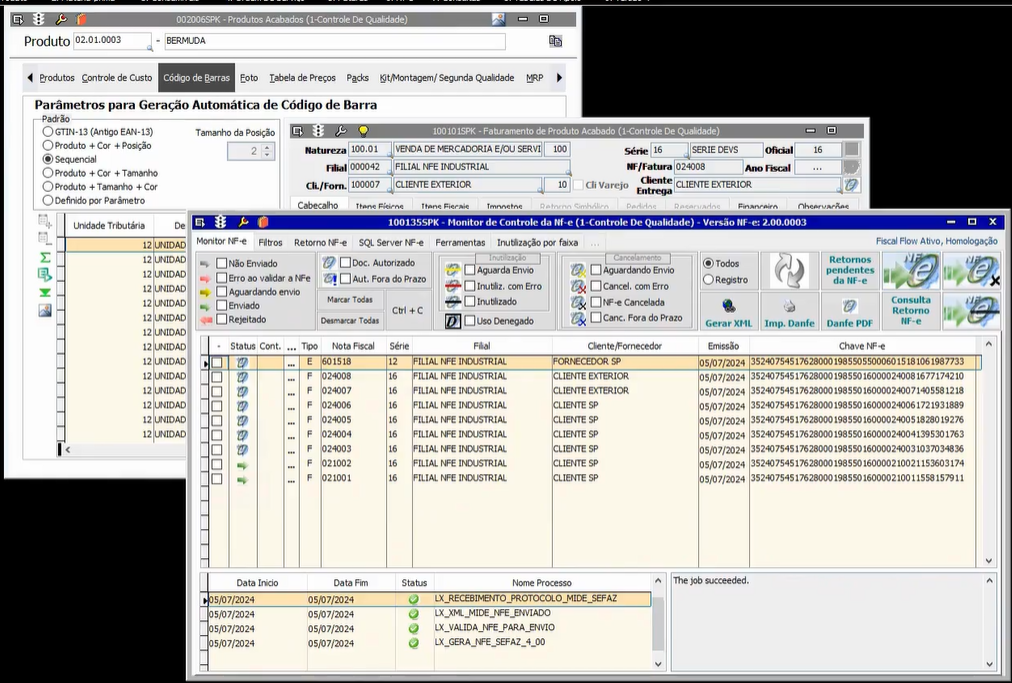1012x683 pixels.
Task: Click the refresh arrows icon in NF-e monitor
Action: (789, 270)
